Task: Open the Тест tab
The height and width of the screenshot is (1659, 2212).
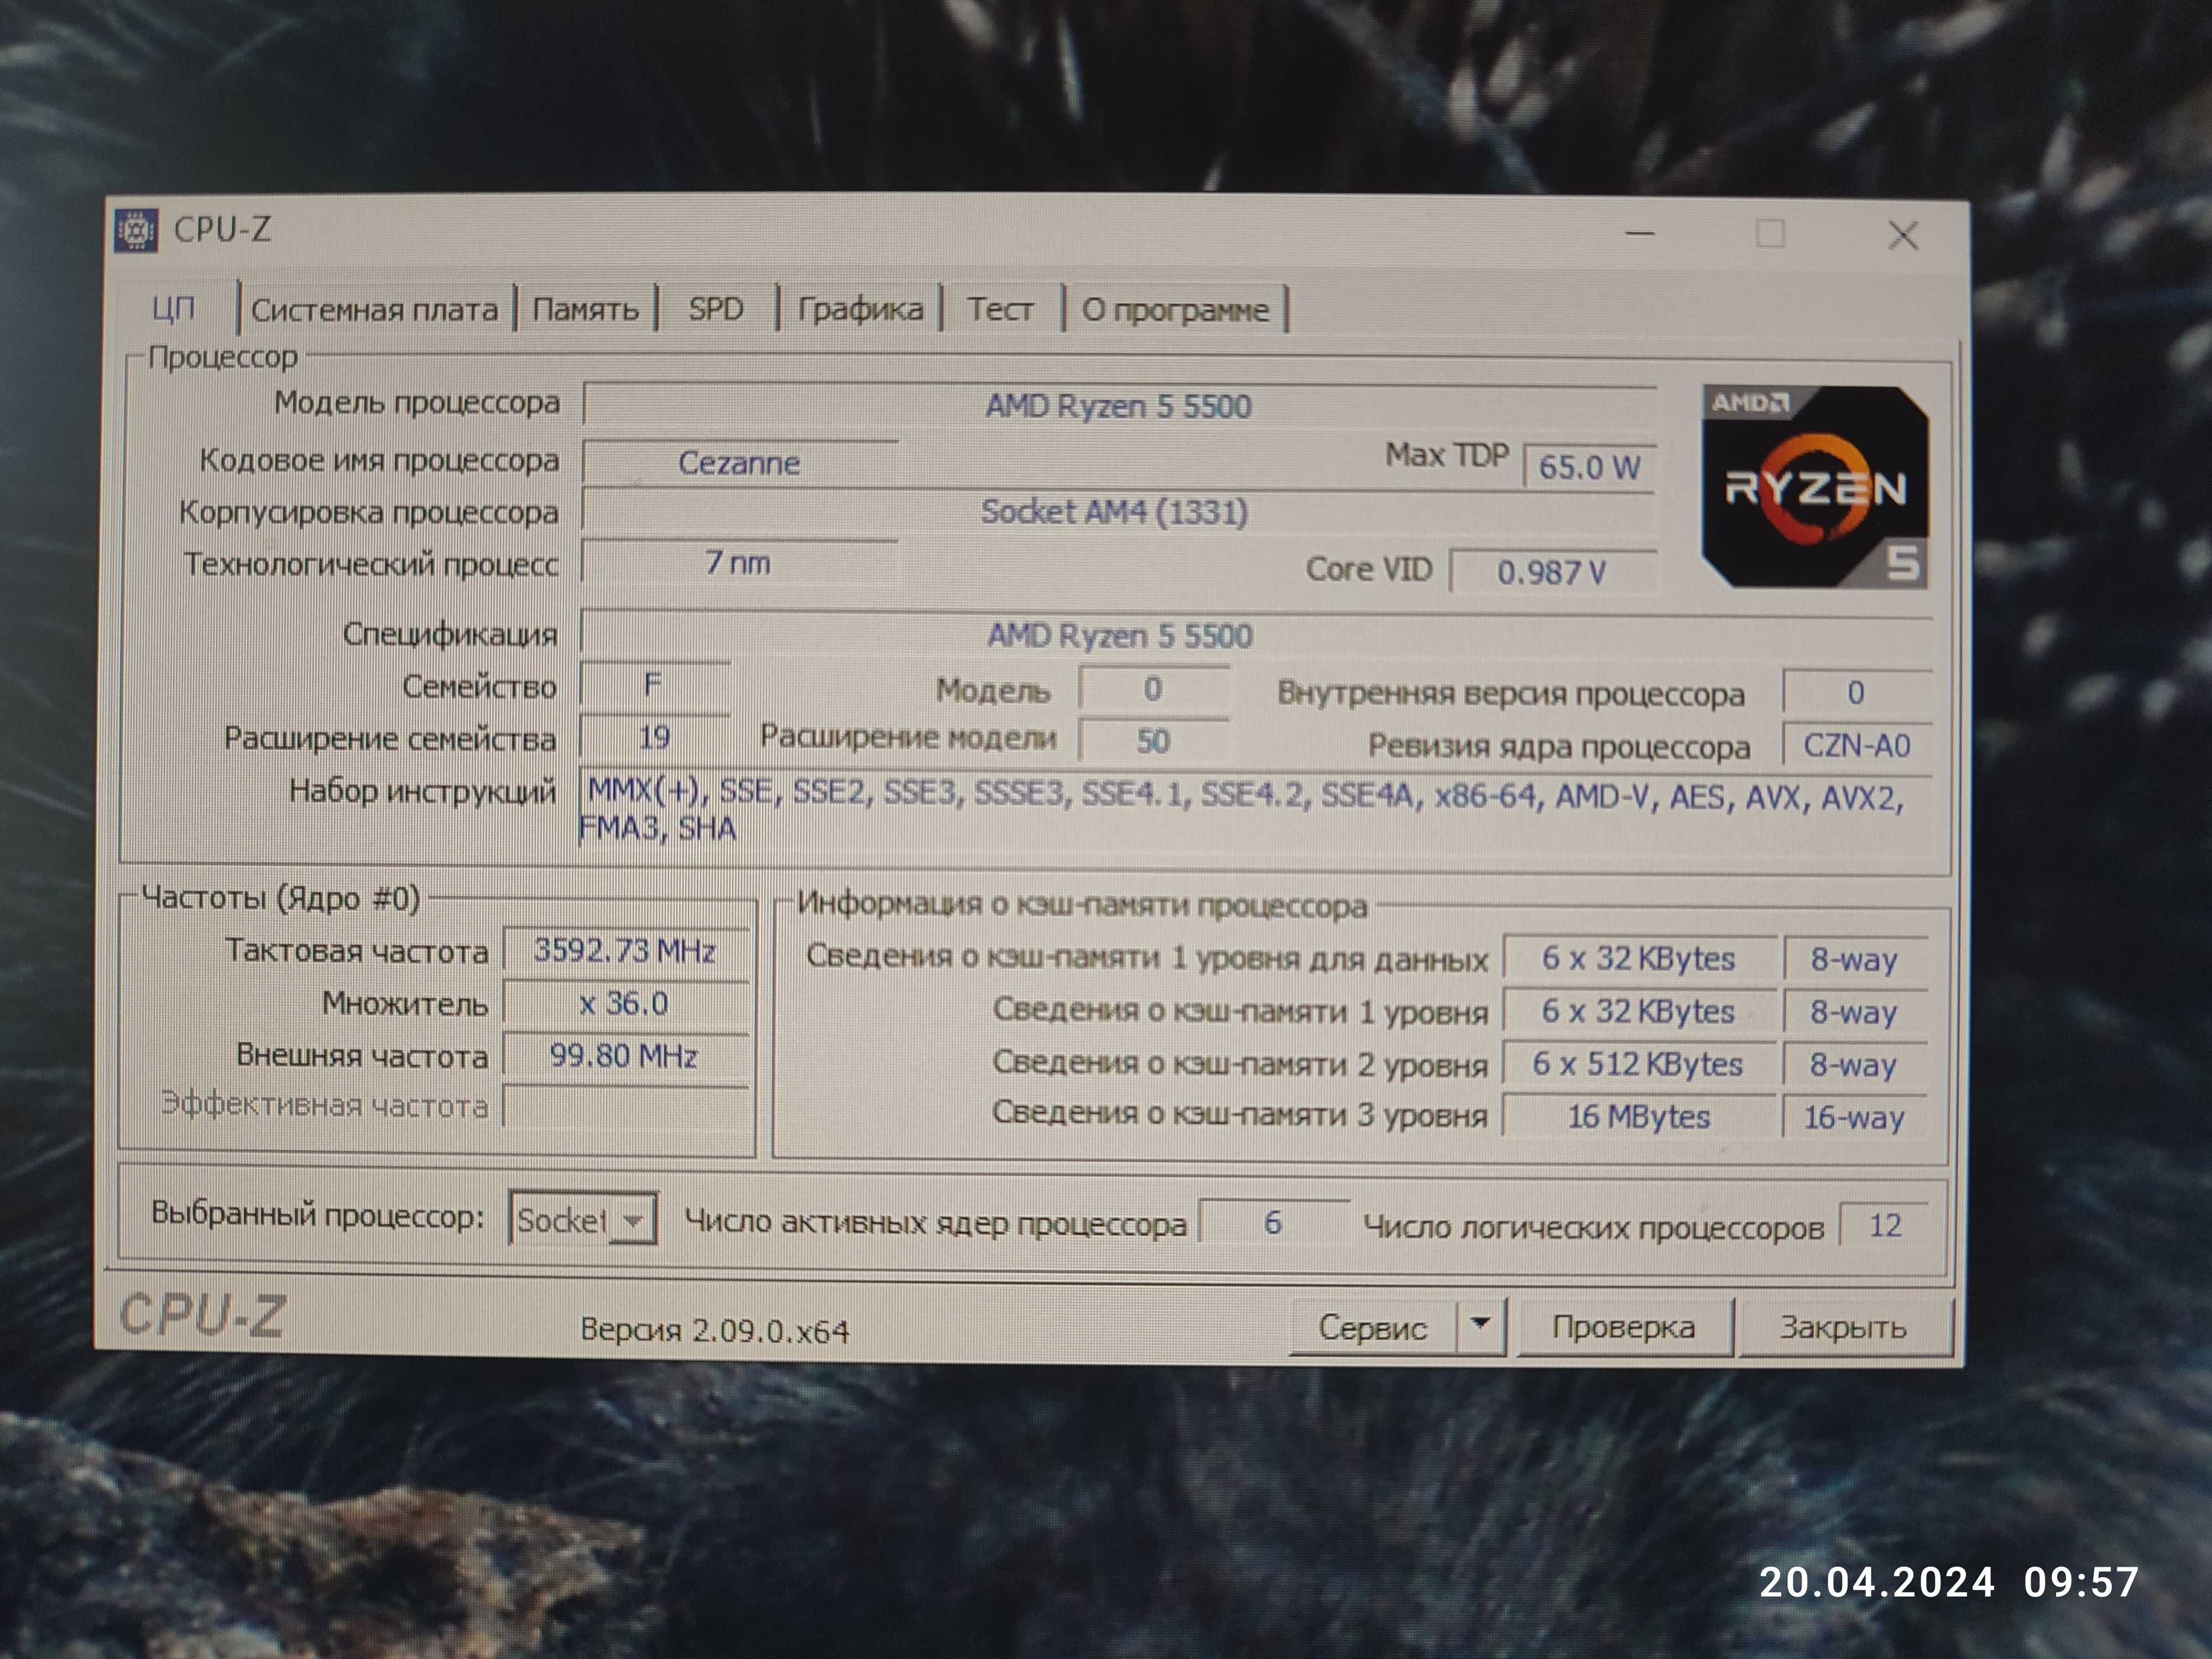Action: point(1000,309)
